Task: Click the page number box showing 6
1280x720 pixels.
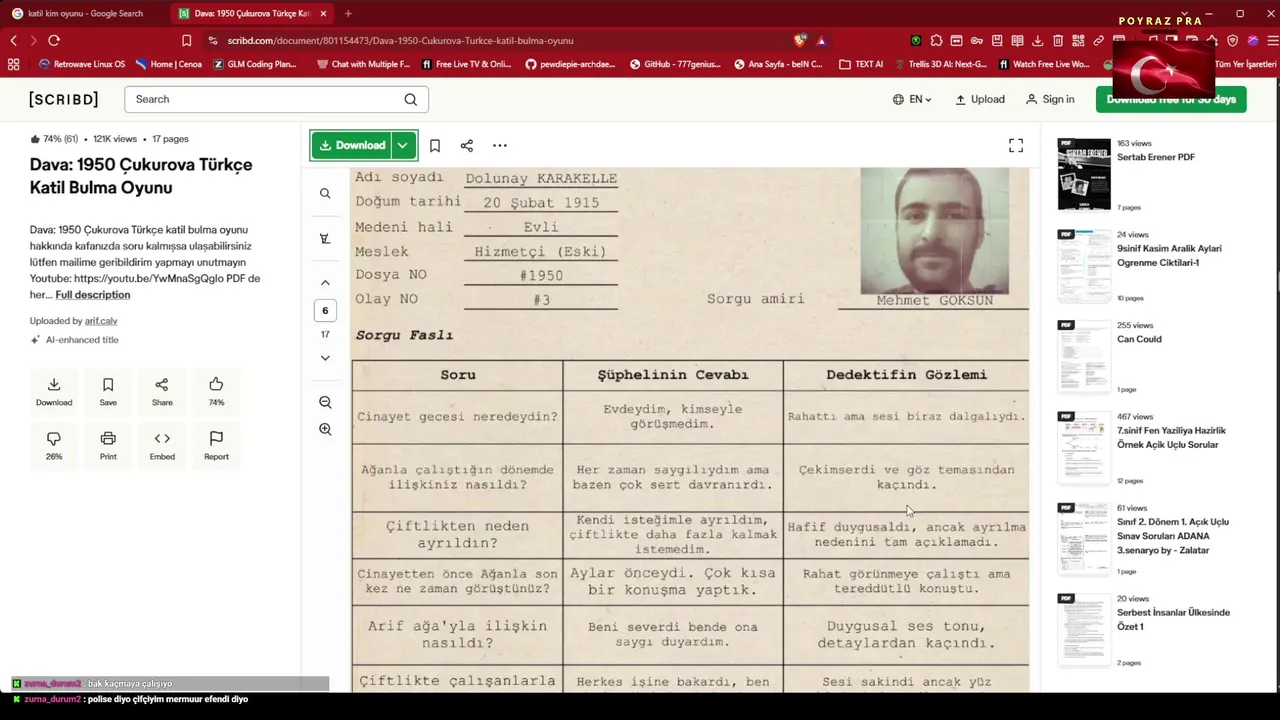Action: 325,310
